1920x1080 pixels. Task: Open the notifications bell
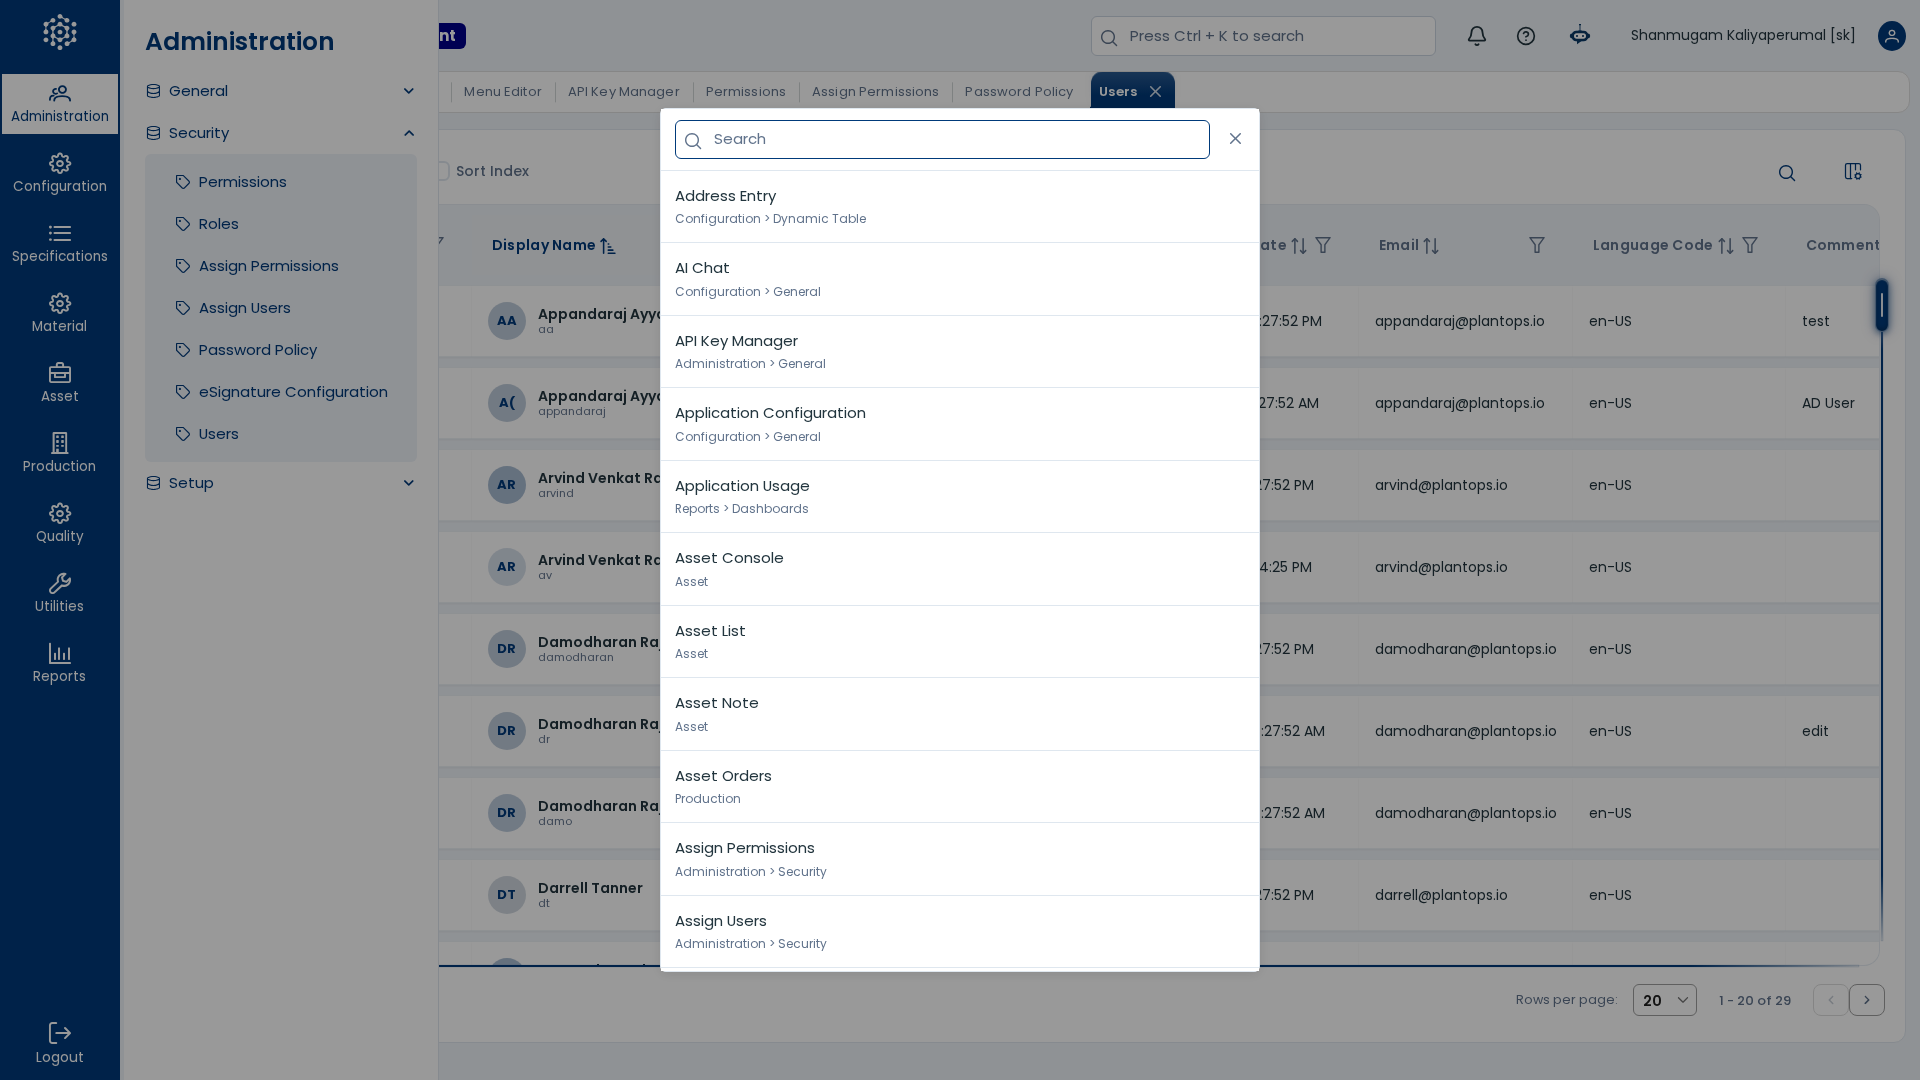1477,36
